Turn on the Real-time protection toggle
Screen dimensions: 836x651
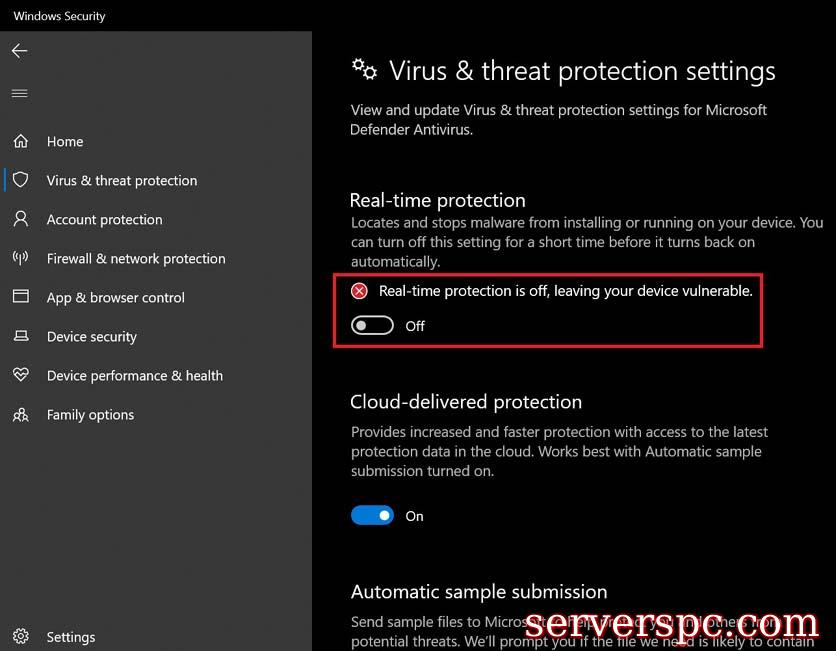click(372, 326)
